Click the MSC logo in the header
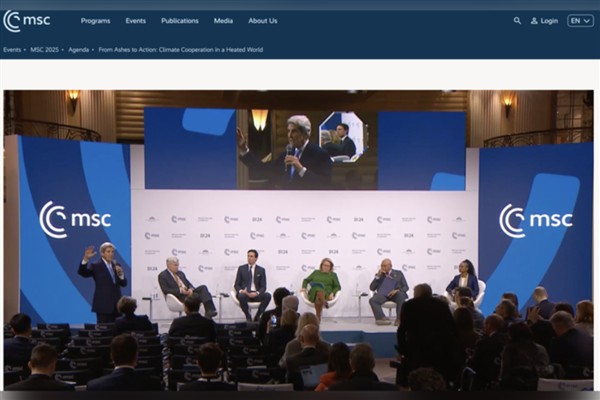 click(27, 20)
